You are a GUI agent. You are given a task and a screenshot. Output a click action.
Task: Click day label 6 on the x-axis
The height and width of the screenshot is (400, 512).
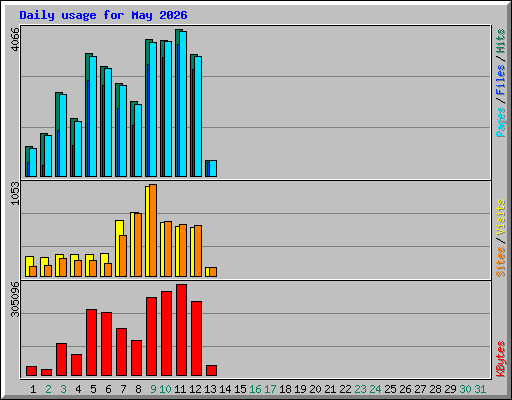108,389
